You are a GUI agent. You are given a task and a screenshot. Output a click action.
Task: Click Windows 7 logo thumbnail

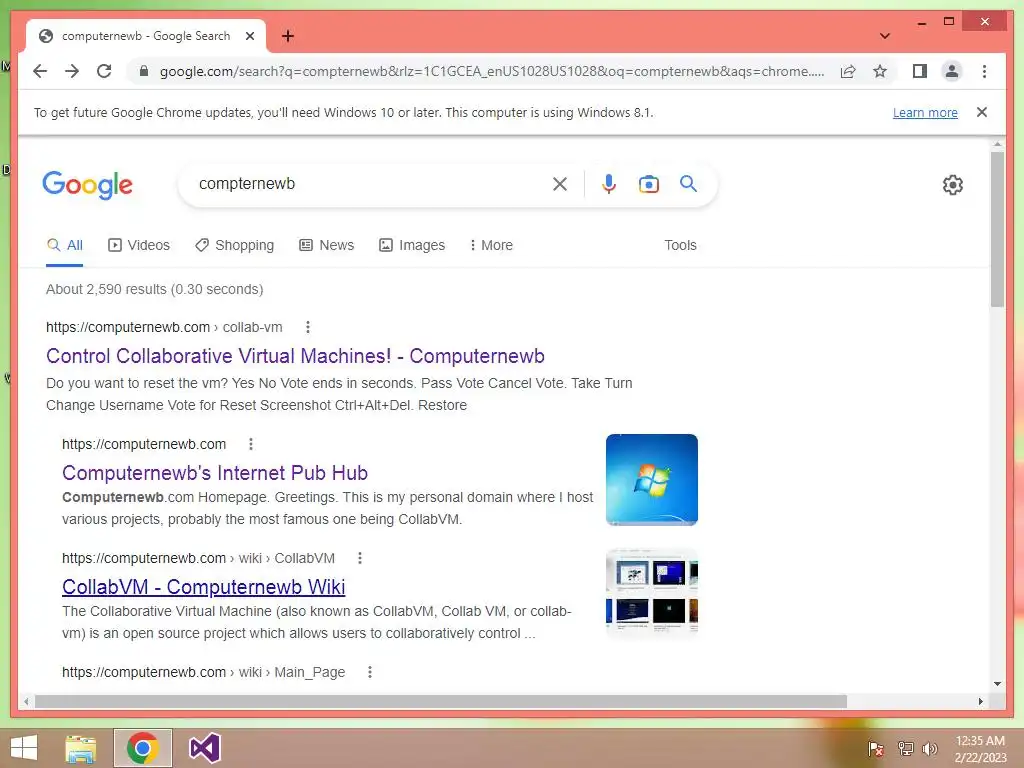tap(652, 480)
